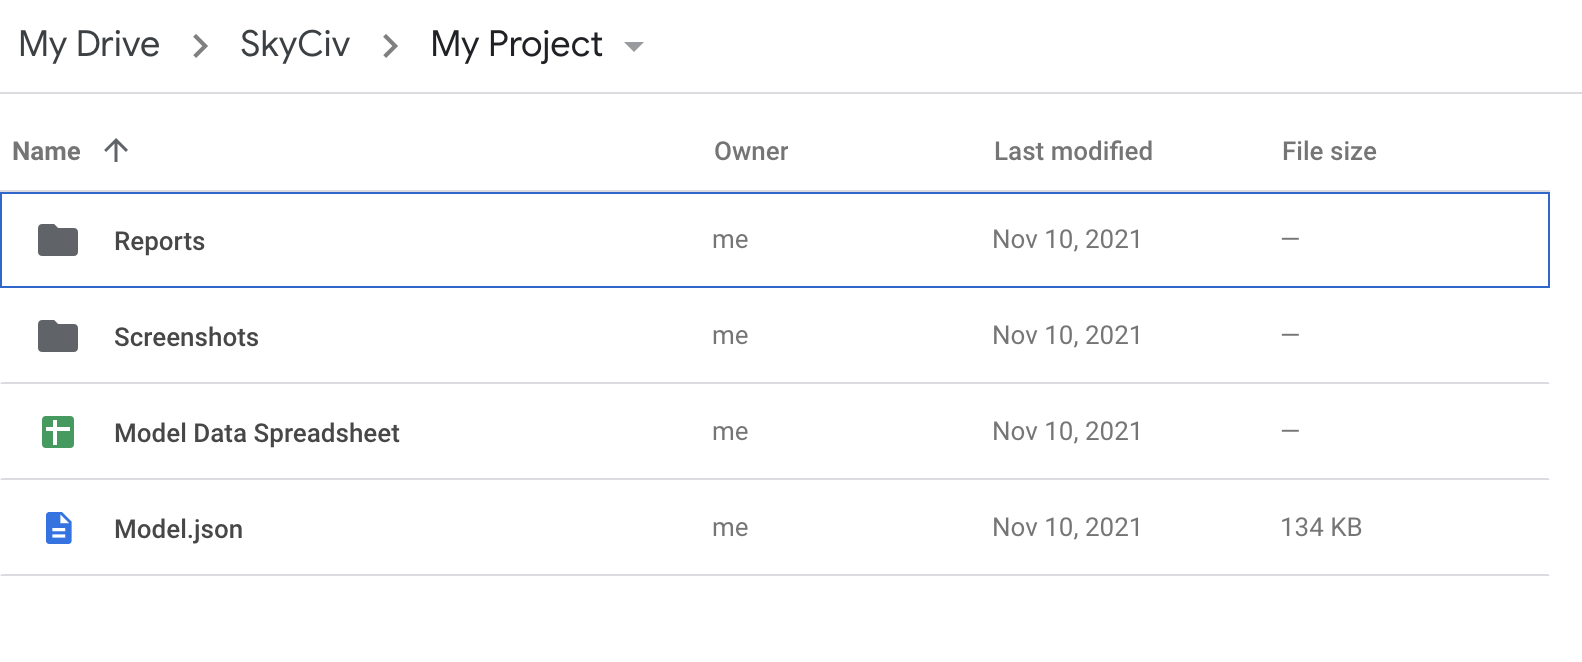The height and width of the screenshot is (662, 1582).
Task: Open the Screenshots folder
Action: point(185,336)
